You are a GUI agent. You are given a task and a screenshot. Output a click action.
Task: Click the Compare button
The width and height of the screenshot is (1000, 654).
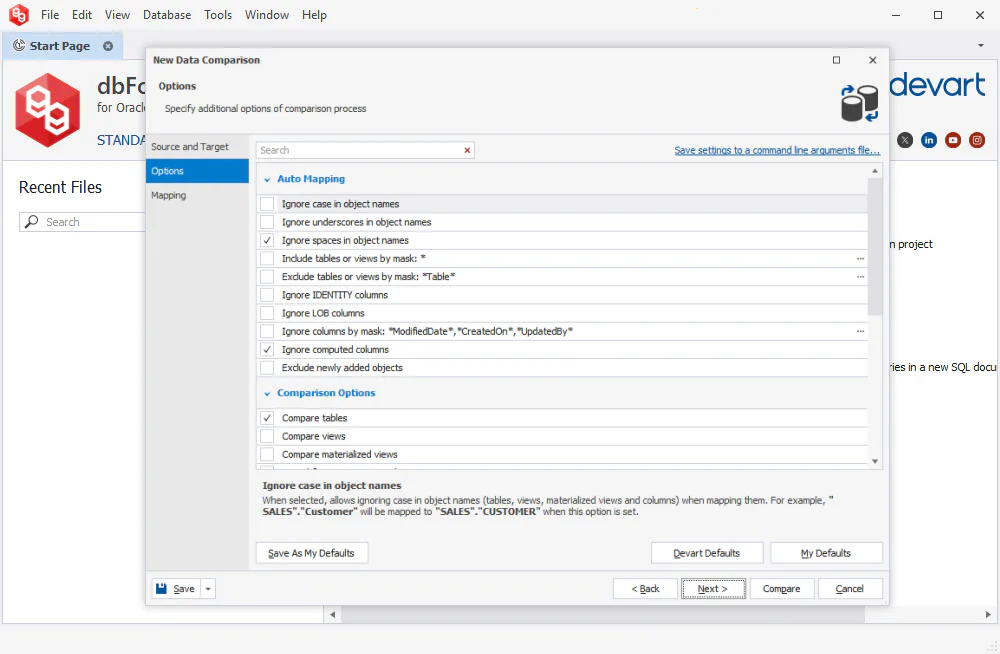[781, 588]
